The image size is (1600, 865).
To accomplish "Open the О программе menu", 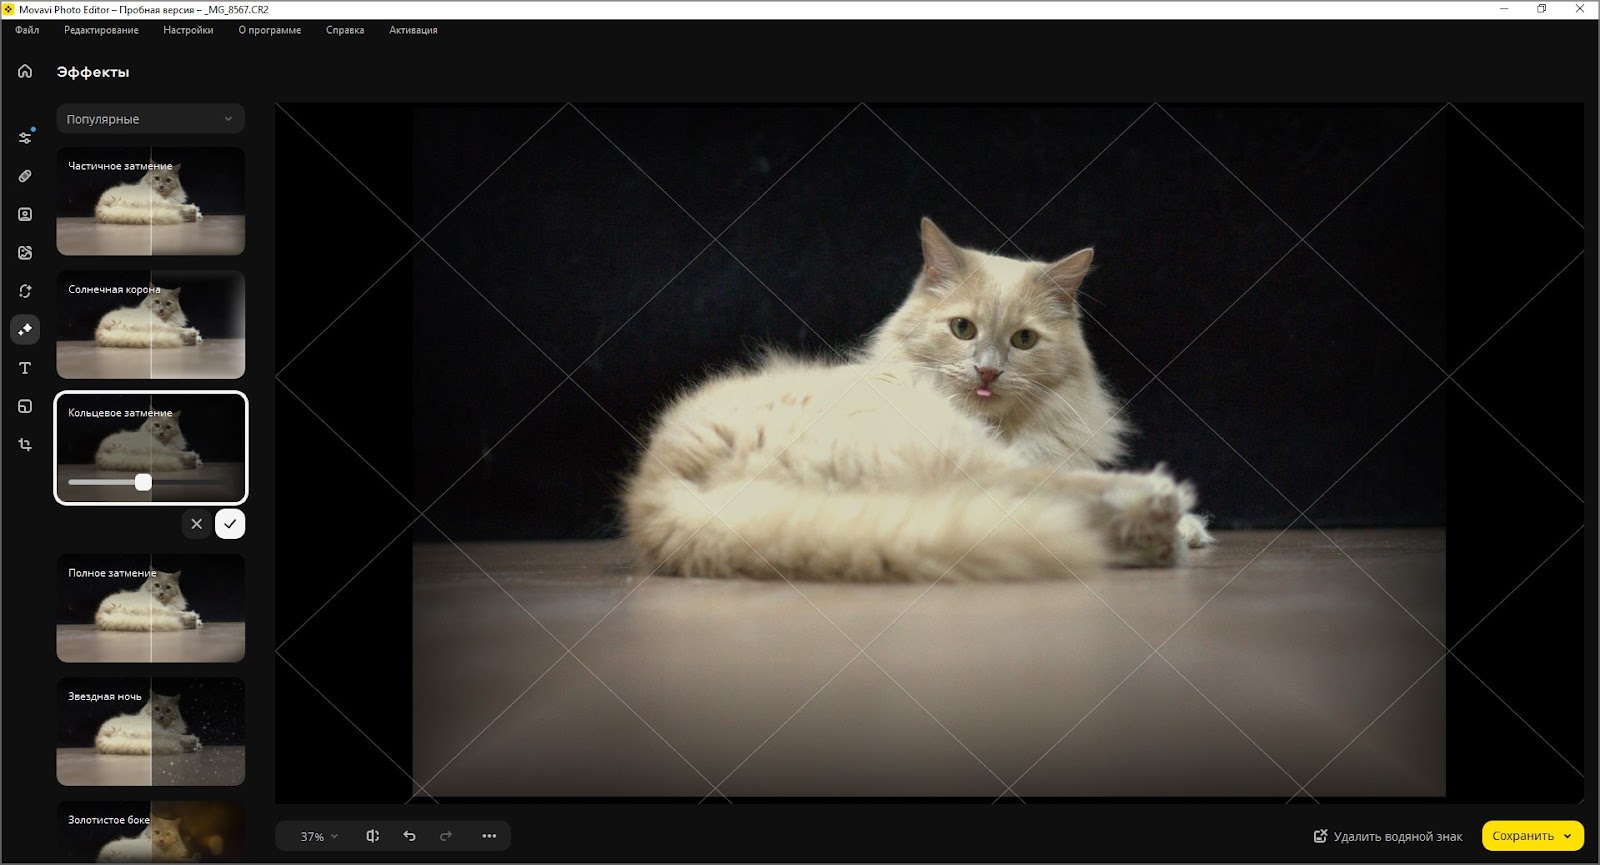I will (270, 30).
